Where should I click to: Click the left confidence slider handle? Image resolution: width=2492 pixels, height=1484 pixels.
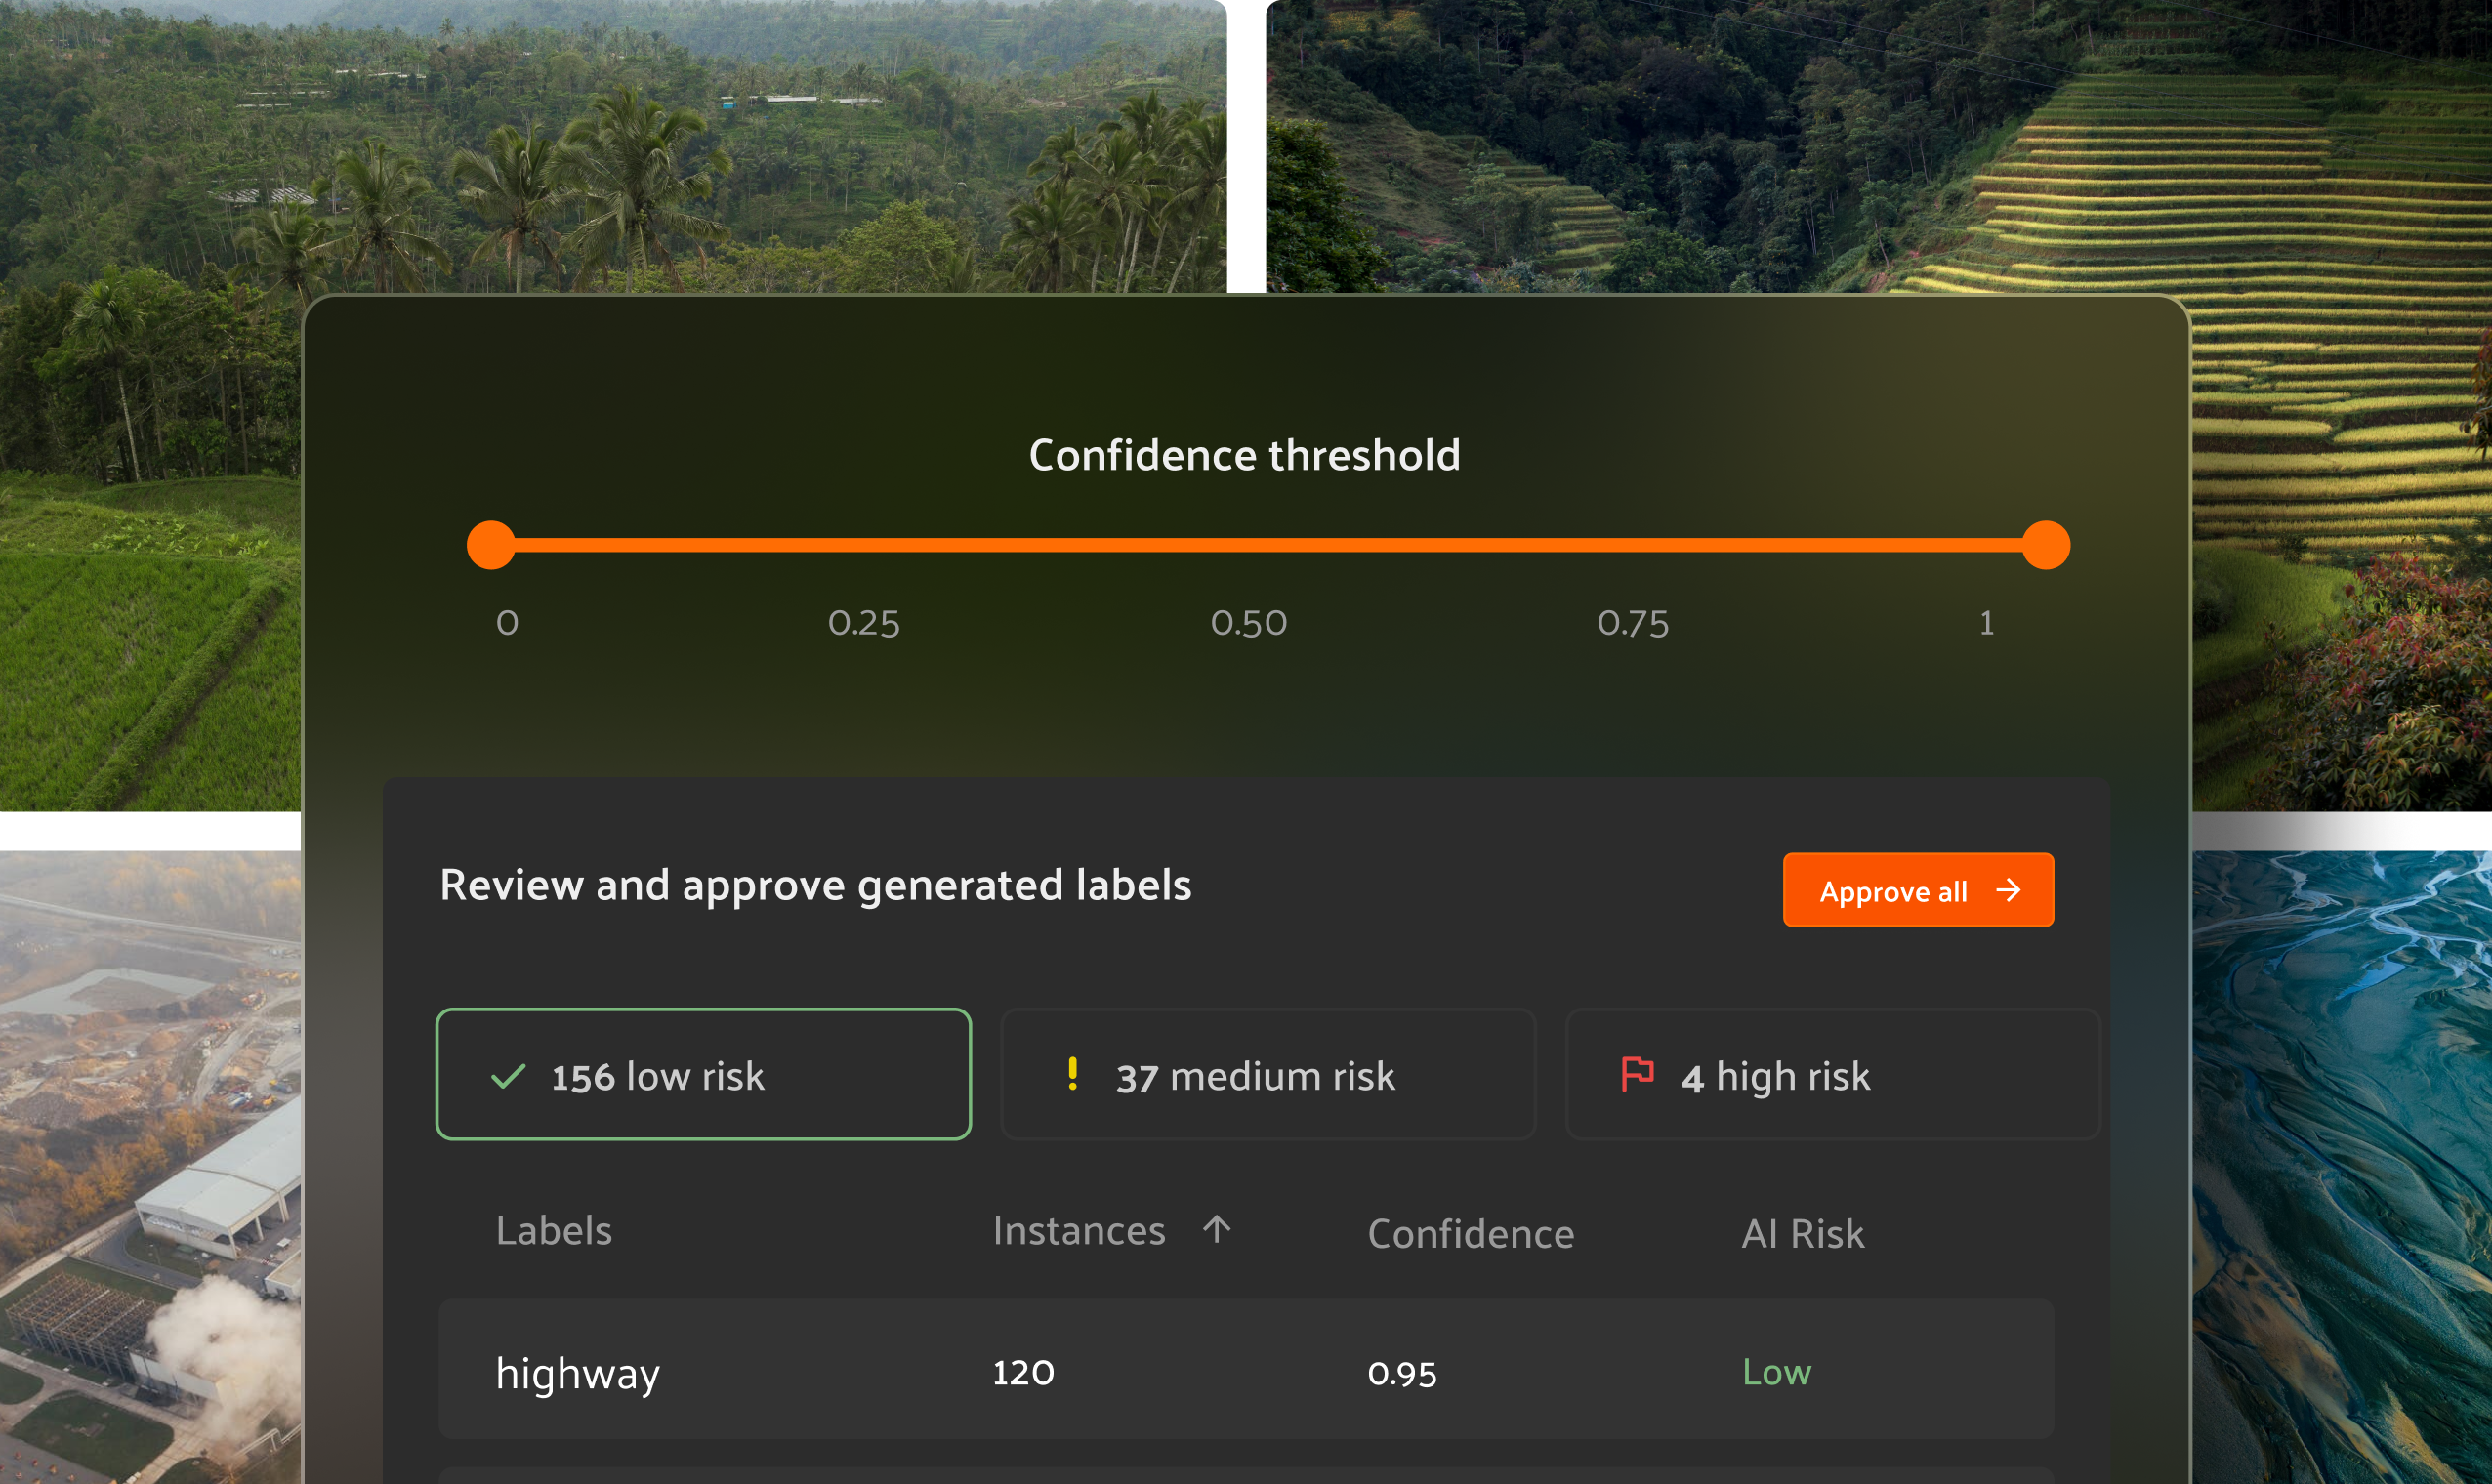point(491,545)
